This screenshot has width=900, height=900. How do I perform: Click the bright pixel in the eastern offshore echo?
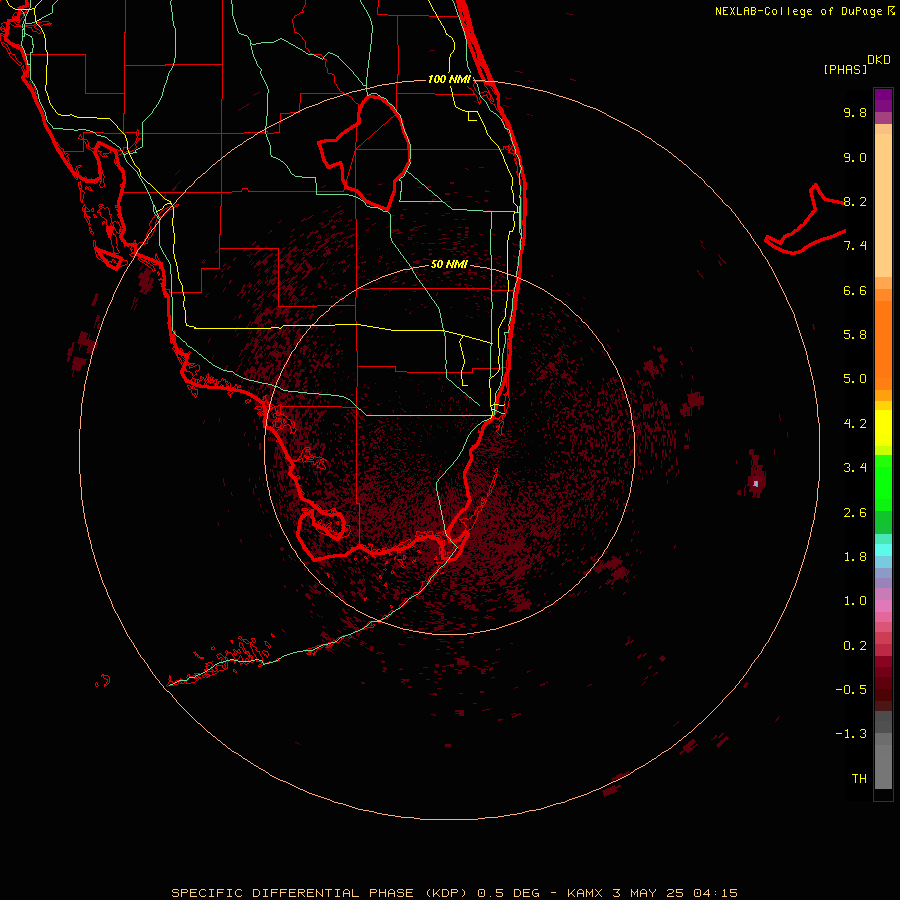click(x=756, y=484)
